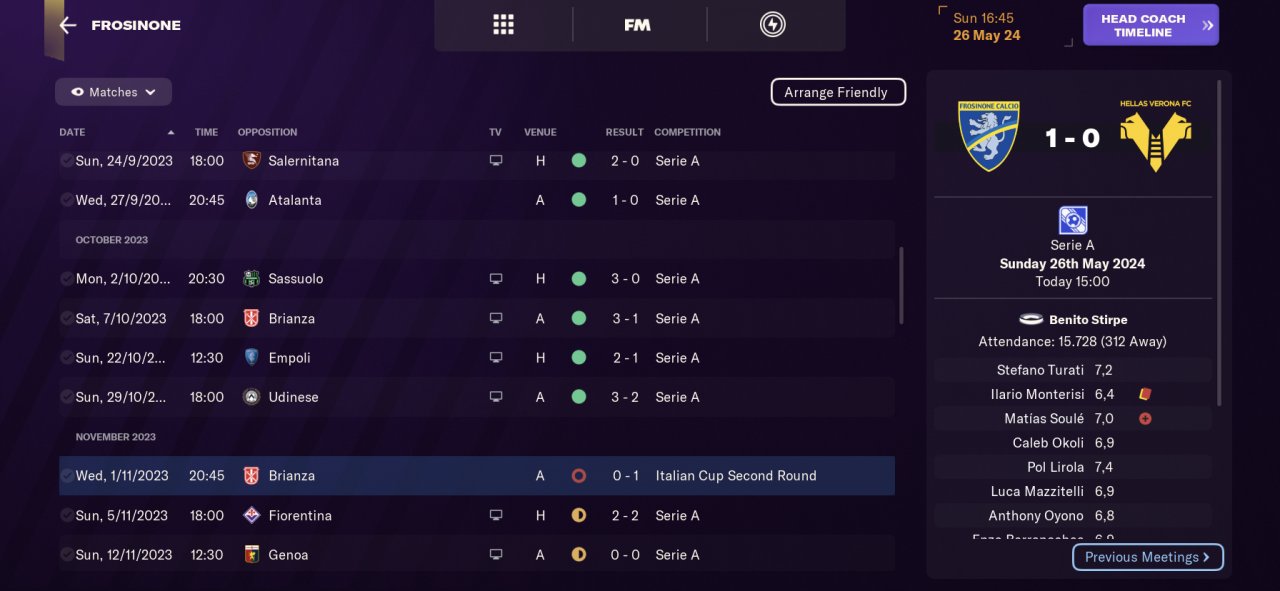This screenshot has width=1280, height=591.
Task: Click the Salernitana club badge
Action: (251, 161)
